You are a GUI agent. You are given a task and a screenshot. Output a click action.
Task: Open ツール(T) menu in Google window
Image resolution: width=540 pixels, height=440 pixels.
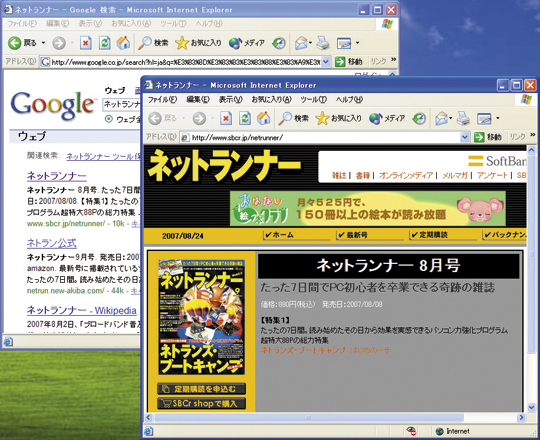click(x=173, y=24)
